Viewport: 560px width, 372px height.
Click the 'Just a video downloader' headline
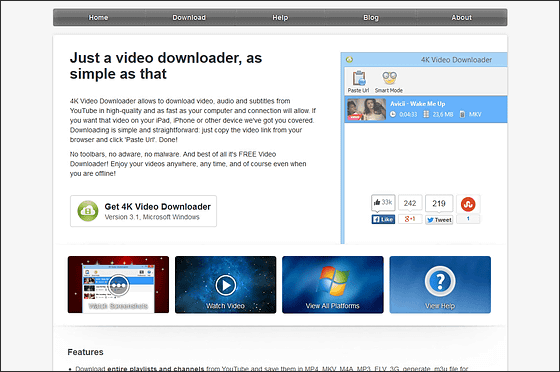point(166,66)
